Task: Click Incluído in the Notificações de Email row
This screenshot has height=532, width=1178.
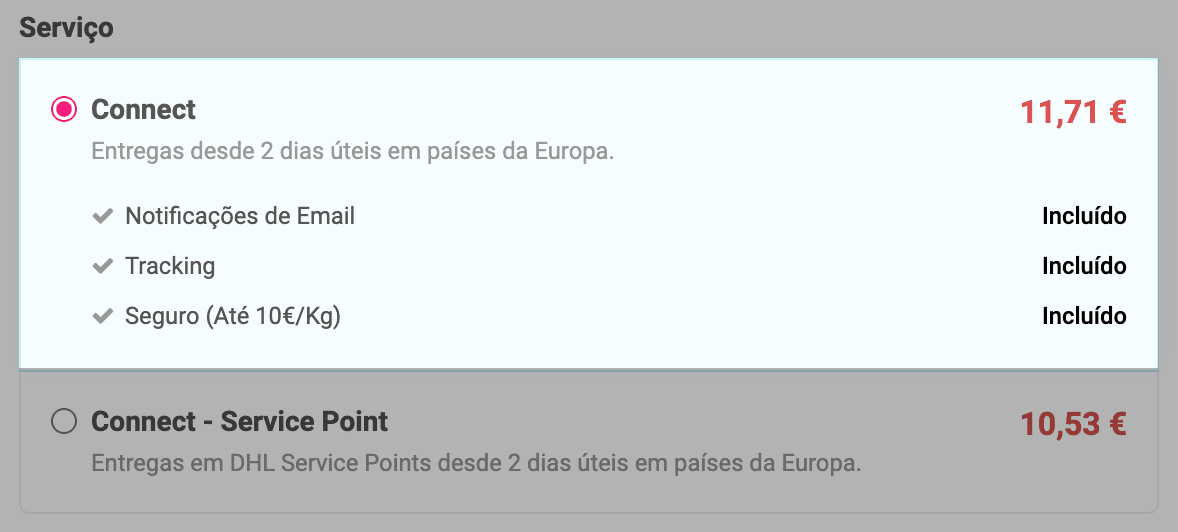Action: (x=1084, y=216)
